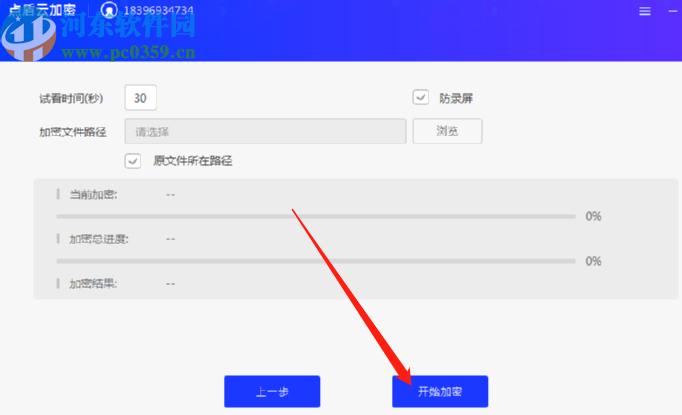The height and width of the screenshot is (415, 682).
Task: Click the trial time input showing 30
Action: 140,98
